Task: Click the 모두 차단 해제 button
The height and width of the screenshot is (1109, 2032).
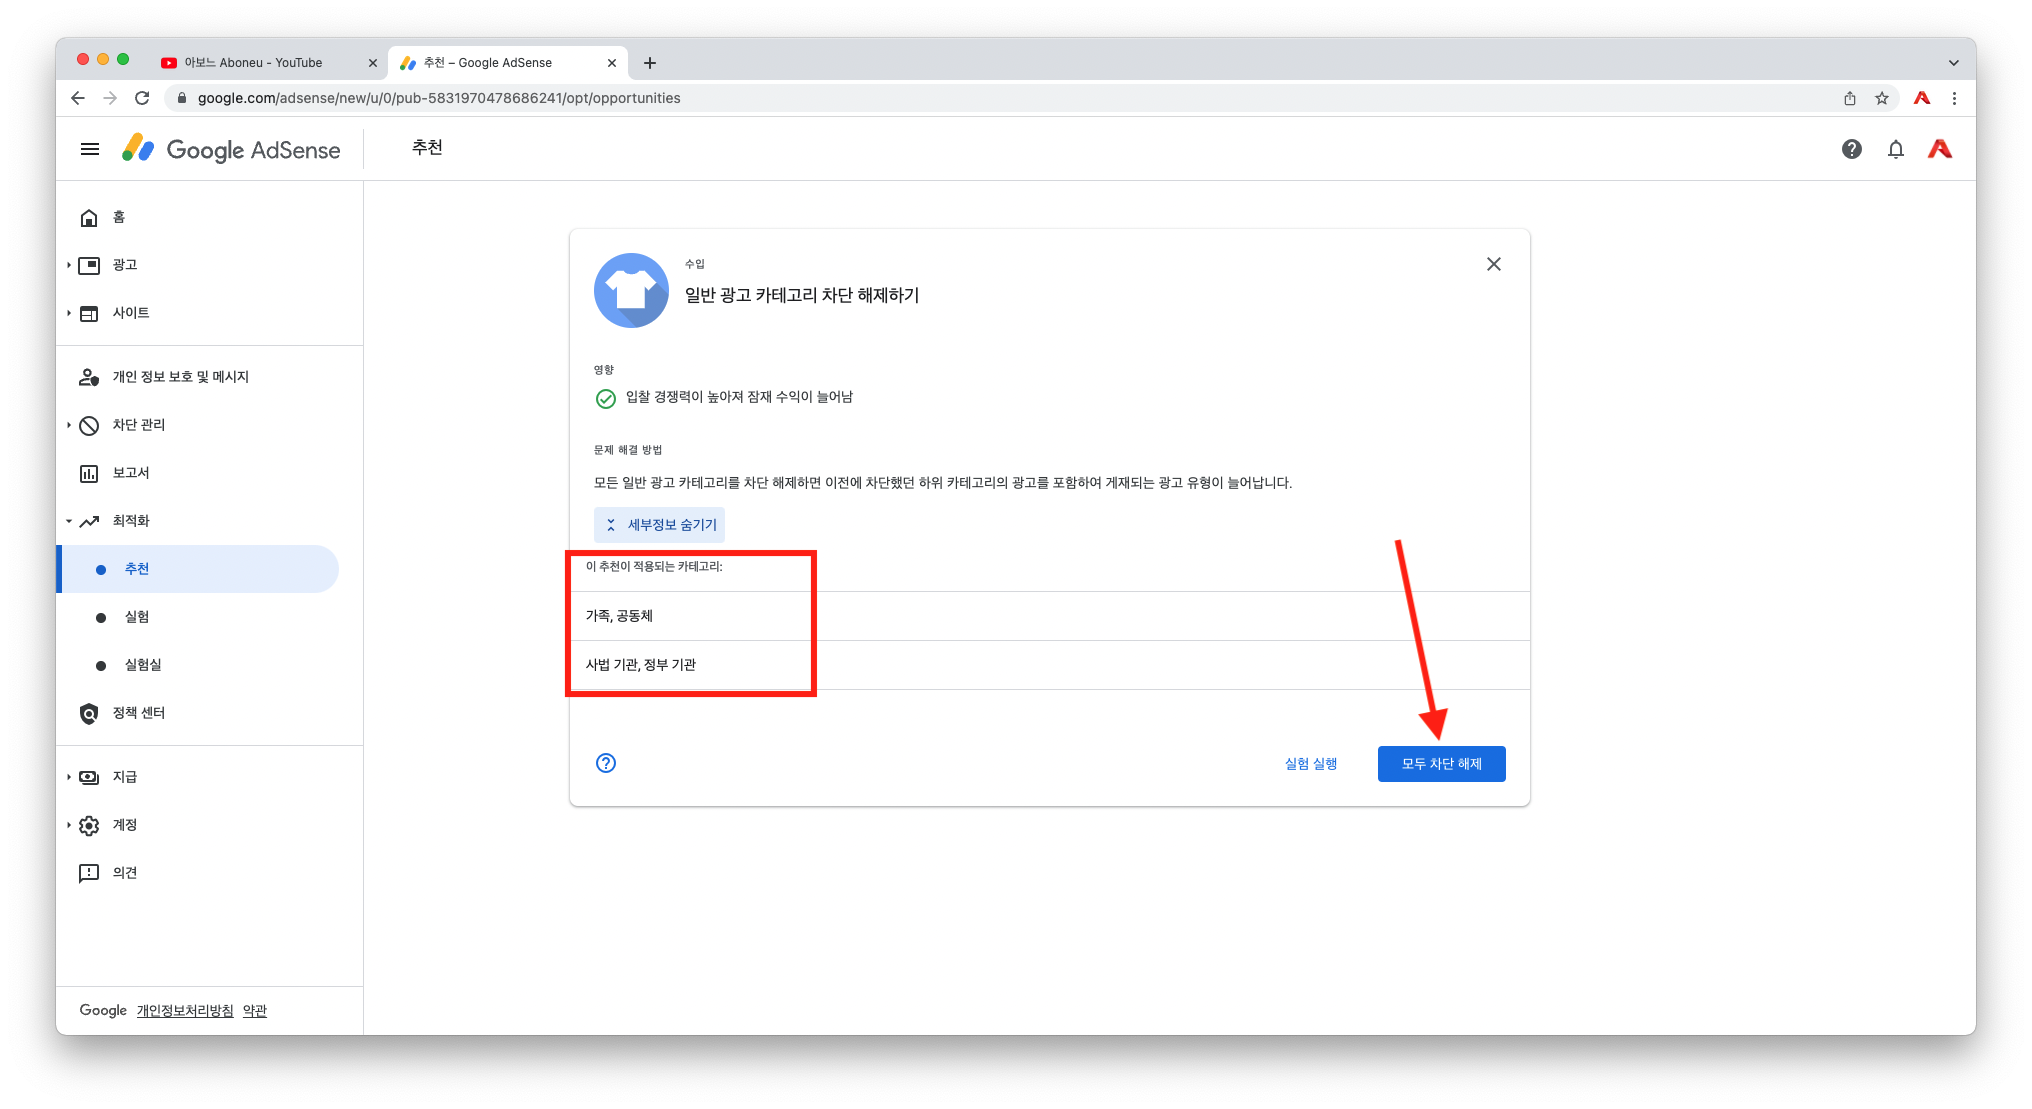Action: 1441,764
